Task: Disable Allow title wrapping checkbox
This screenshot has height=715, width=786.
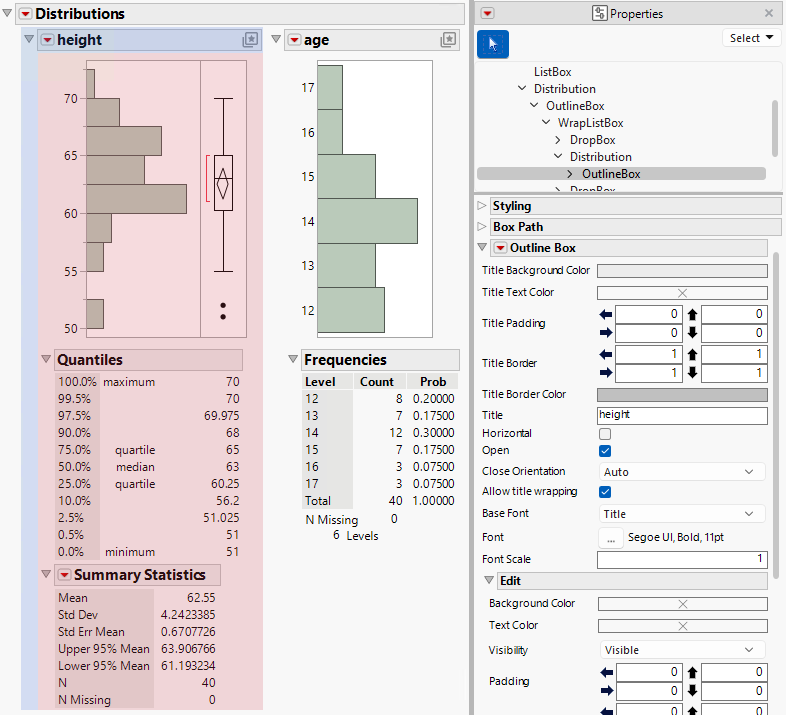Action: [x=604, y=492]
